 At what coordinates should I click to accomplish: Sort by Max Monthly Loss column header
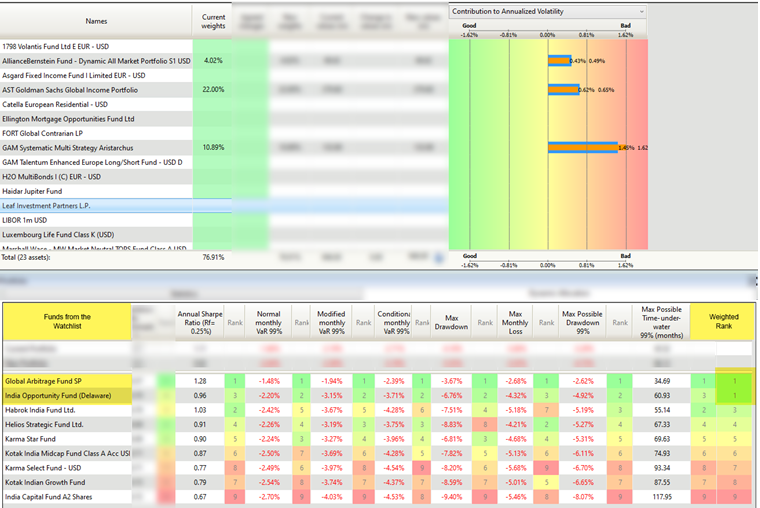click(515, 322)
